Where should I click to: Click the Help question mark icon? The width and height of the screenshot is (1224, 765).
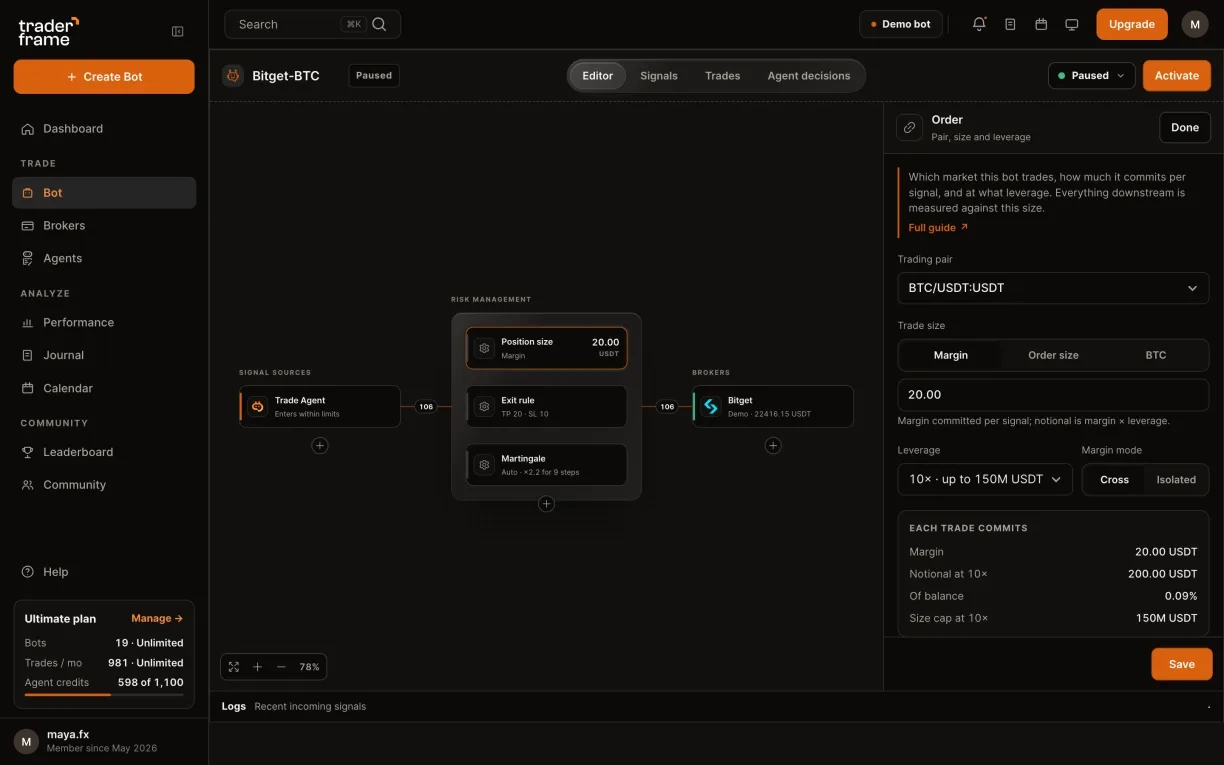pyautogui.click(x=28, y=572)
